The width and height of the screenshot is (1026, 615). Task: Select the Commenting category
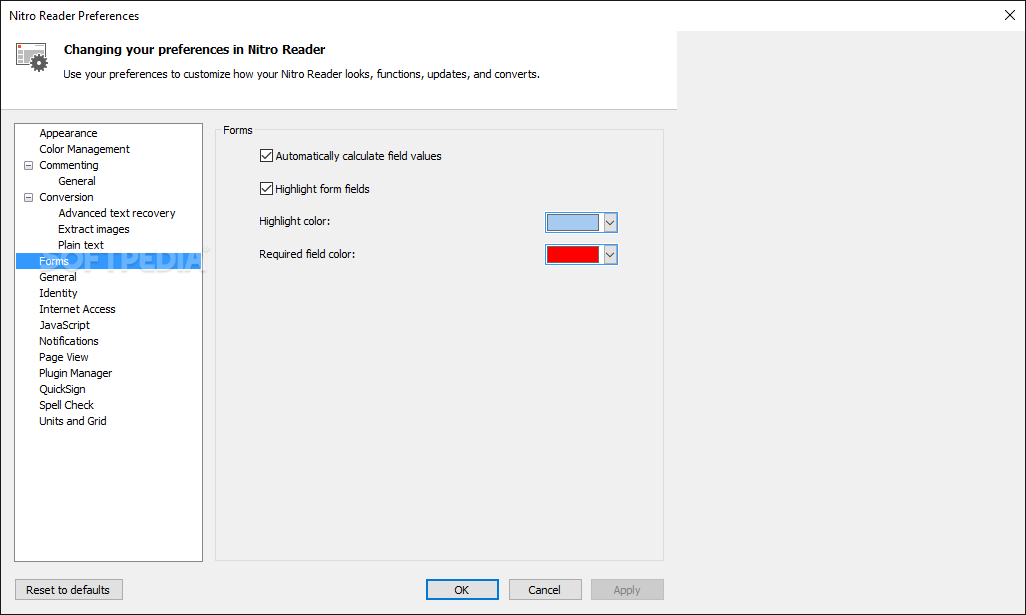tap(69, 165)
